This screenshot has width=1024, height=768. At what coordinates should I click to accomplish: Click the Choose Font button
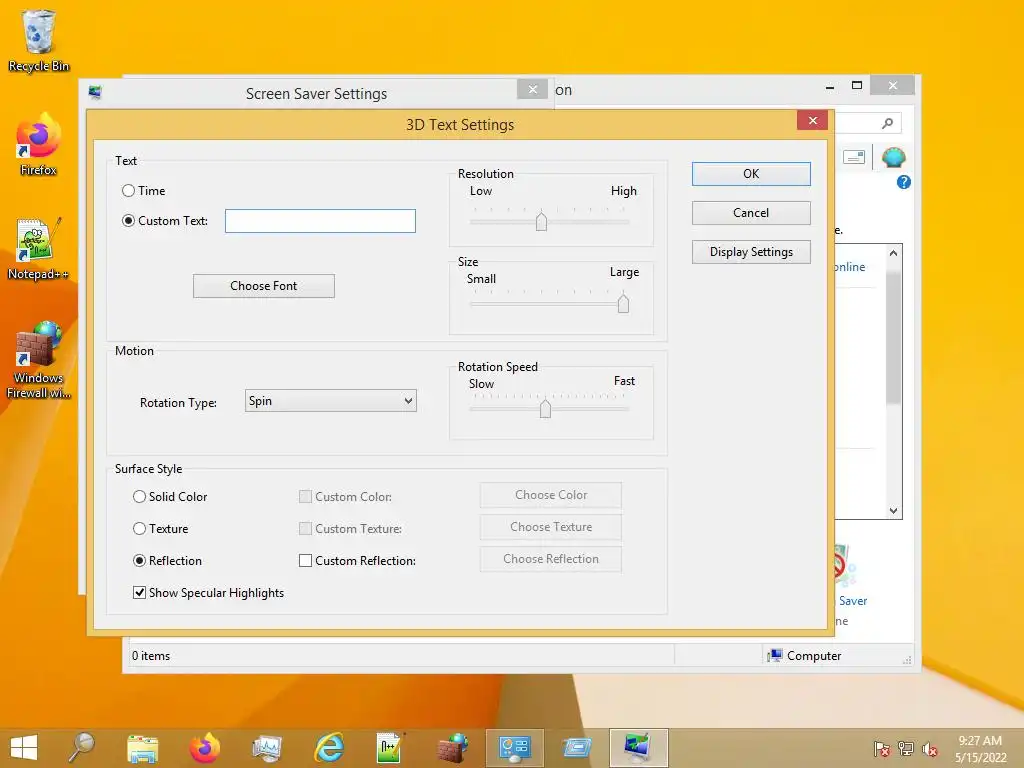[264, 286]
